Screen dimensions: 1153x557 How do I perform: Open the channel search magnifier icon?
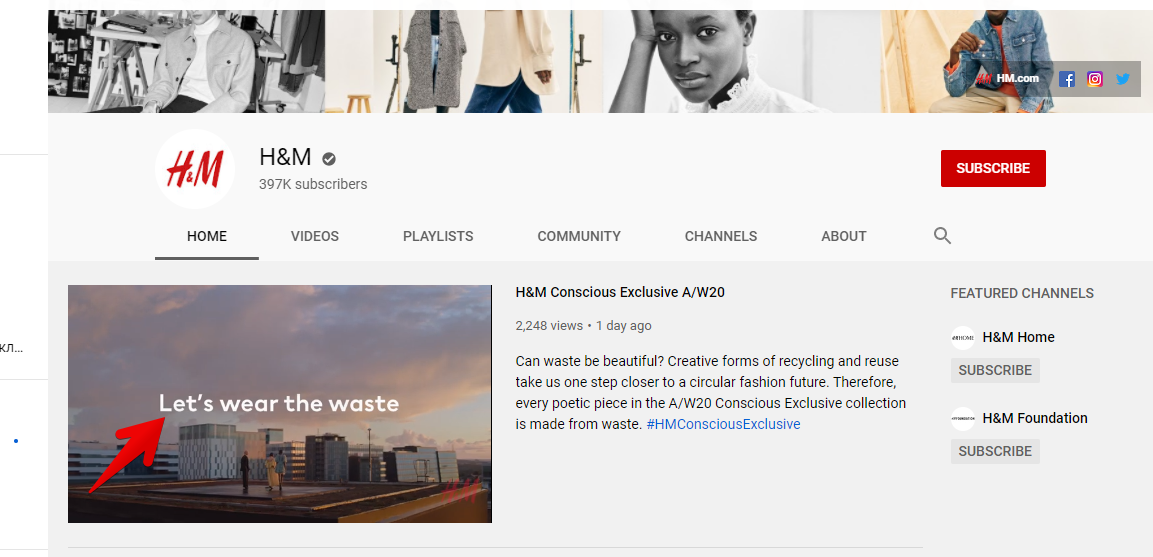[x=942, y=236]
